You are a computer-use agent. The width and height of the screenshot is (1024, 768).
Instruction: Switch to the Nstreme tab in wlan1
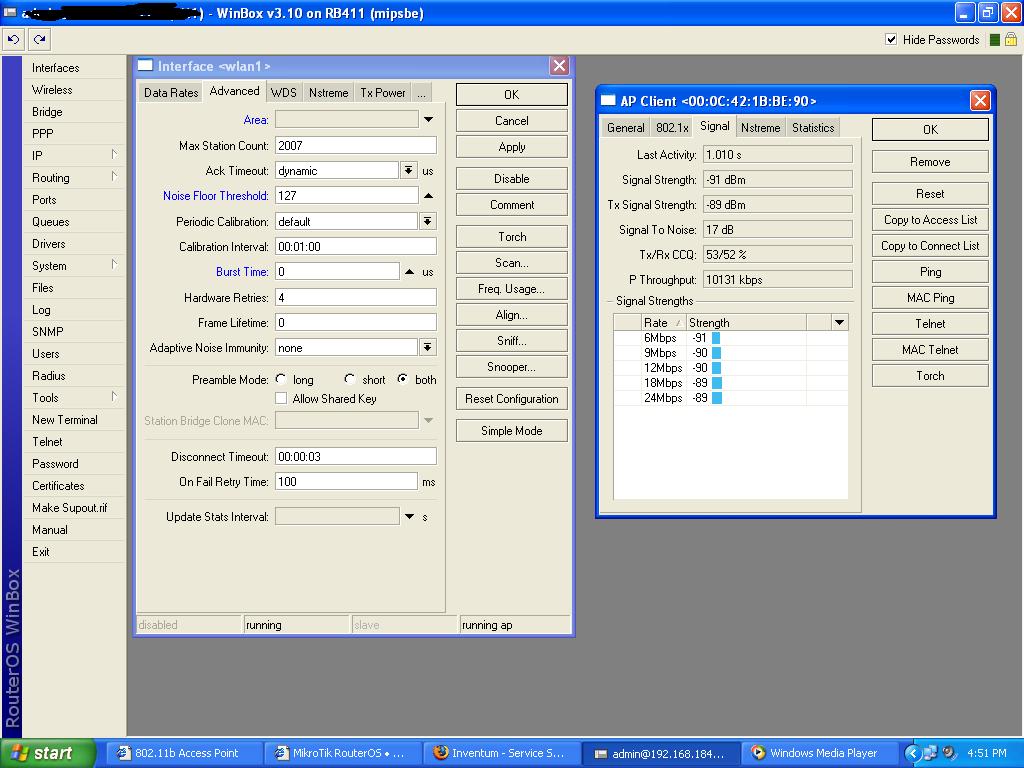[328, 93]
